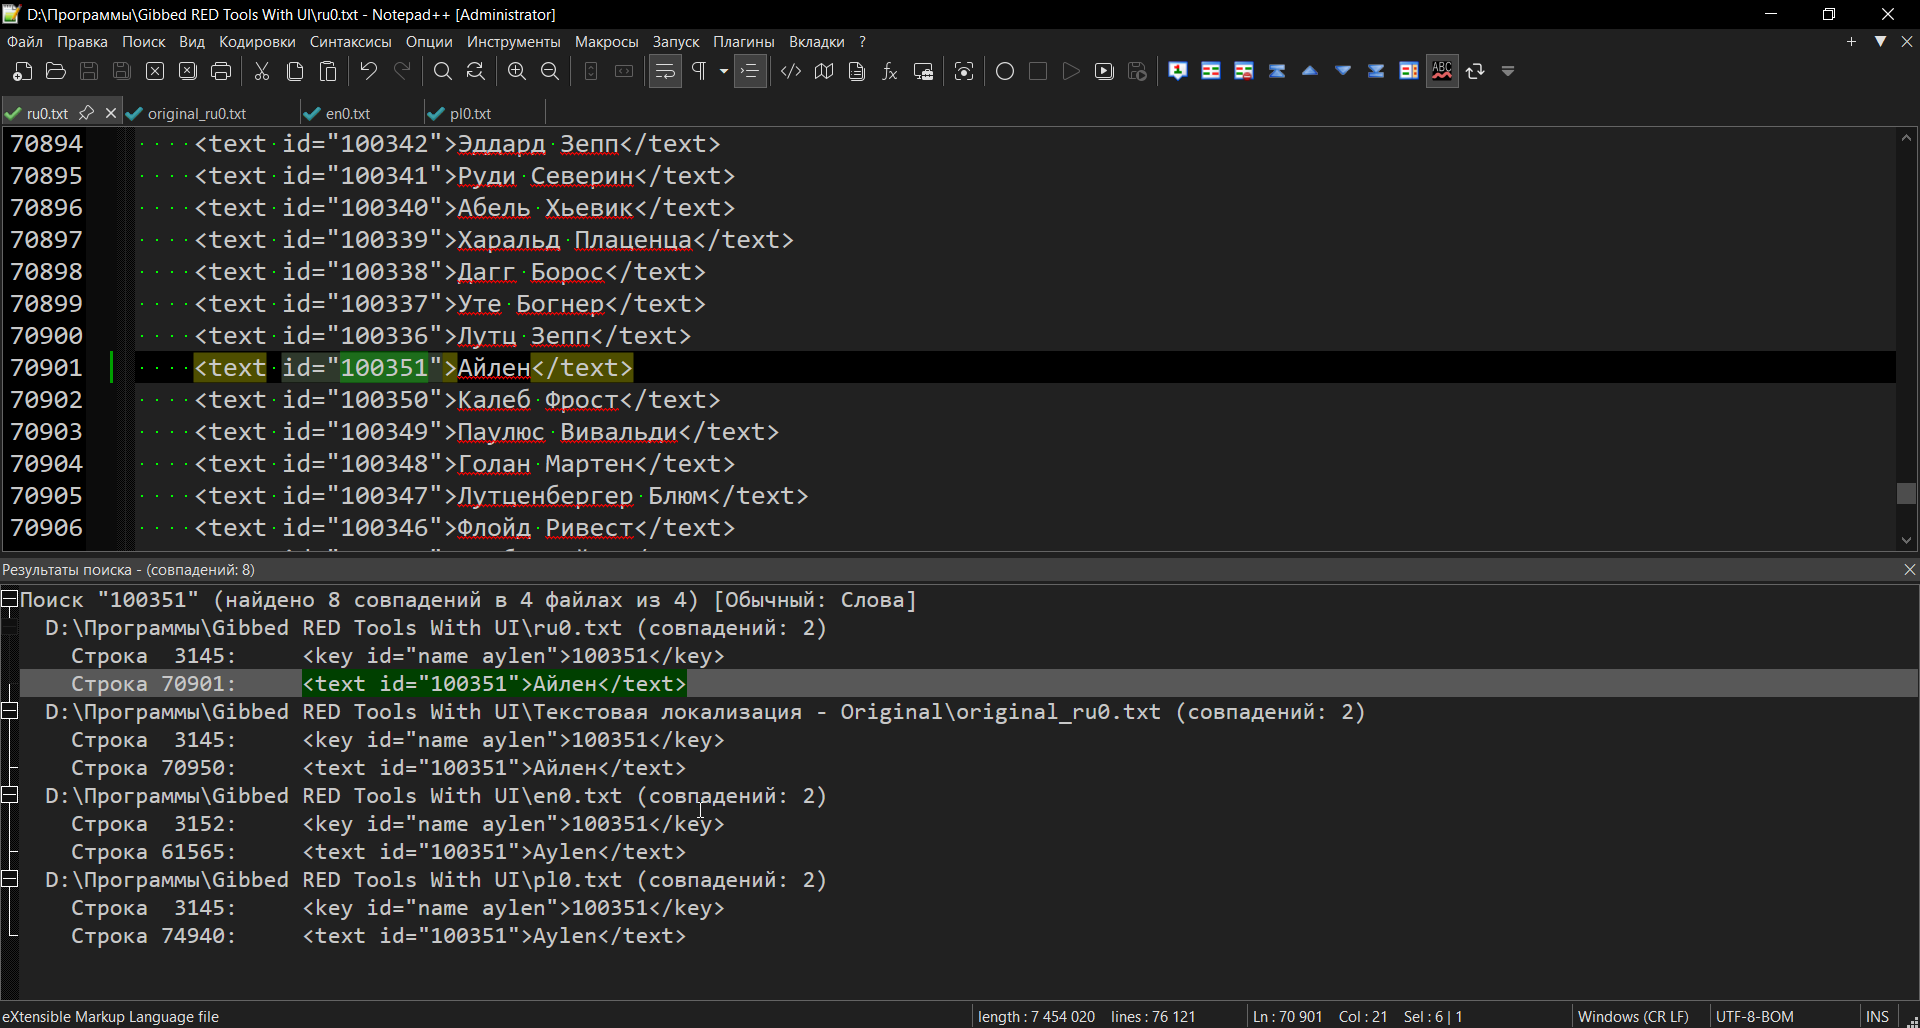Click the Function List fx icon
Viewport: 1920px width, 1028px height.
coord(890,71)
